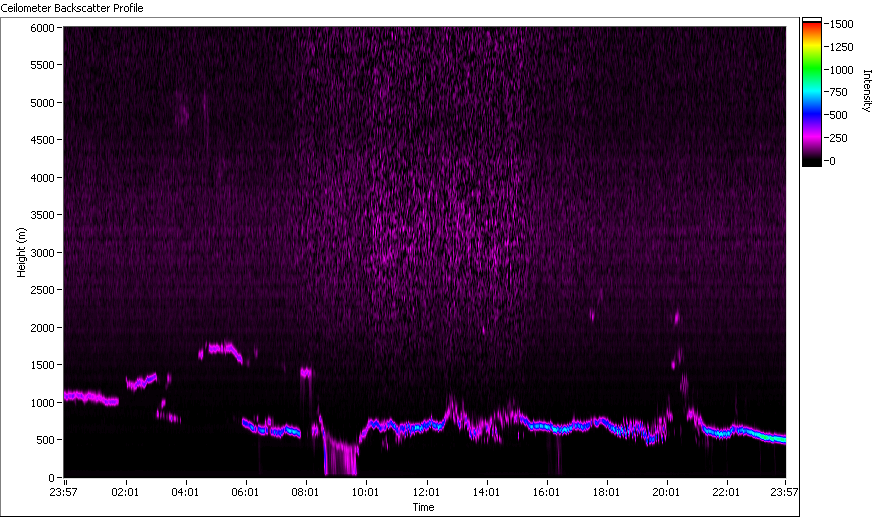Click the 1250 colorbar tick value
The width and height of the screenshot is (876, 517).
point(841,47)
